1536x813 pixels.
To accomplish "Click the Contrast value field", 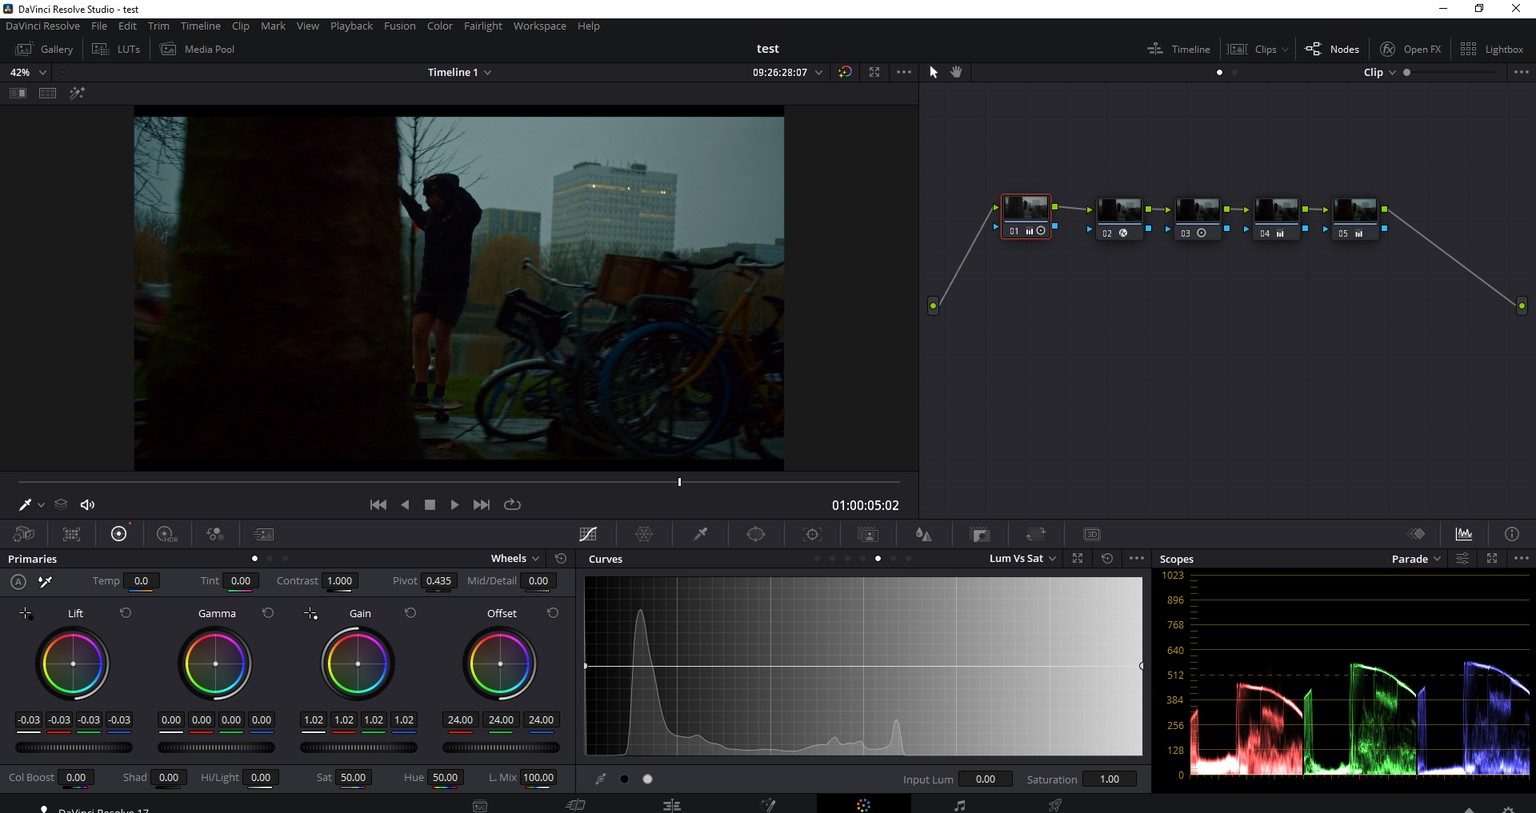I will 340,581.
